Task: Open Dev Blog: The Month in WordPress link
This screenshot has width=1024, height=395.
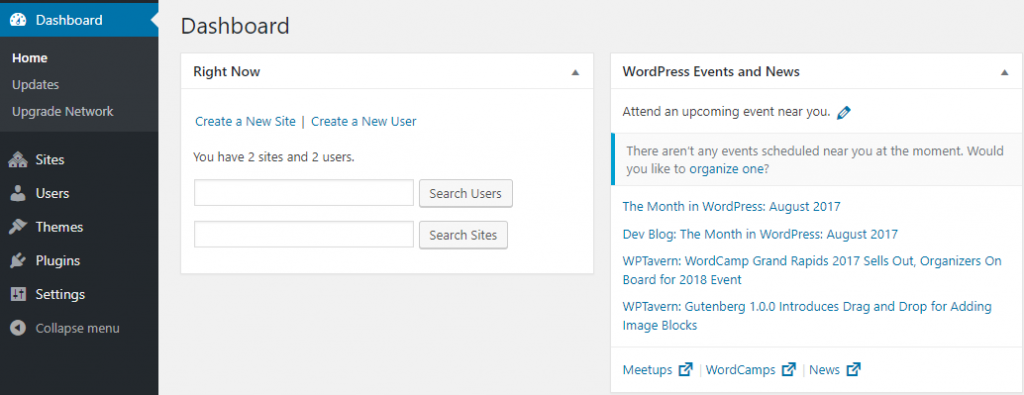Action: pyautogui.click(x=760, y=234)
